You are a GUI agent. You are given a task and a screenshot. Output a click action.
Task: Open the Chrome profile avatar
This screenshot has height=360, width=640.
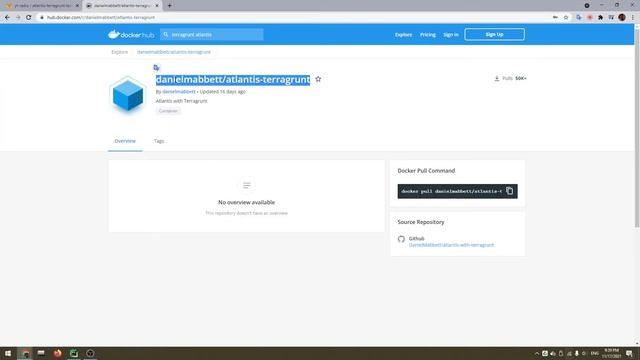tap(622, 17)
